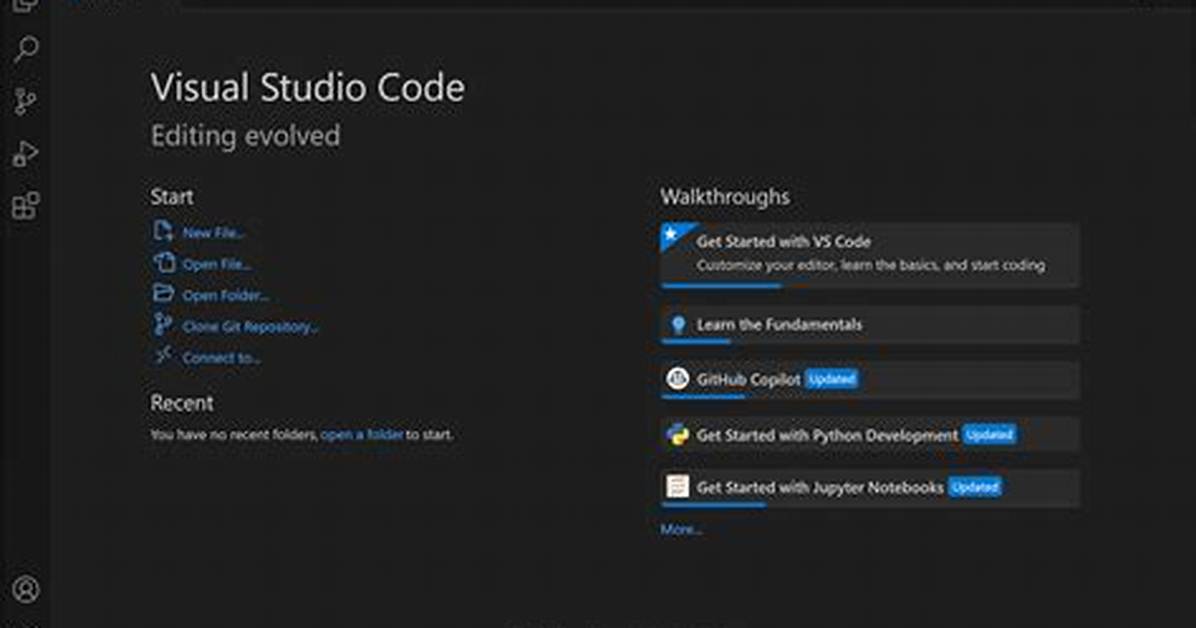Click the 'Recent' section heading

(x=182, y=403)
